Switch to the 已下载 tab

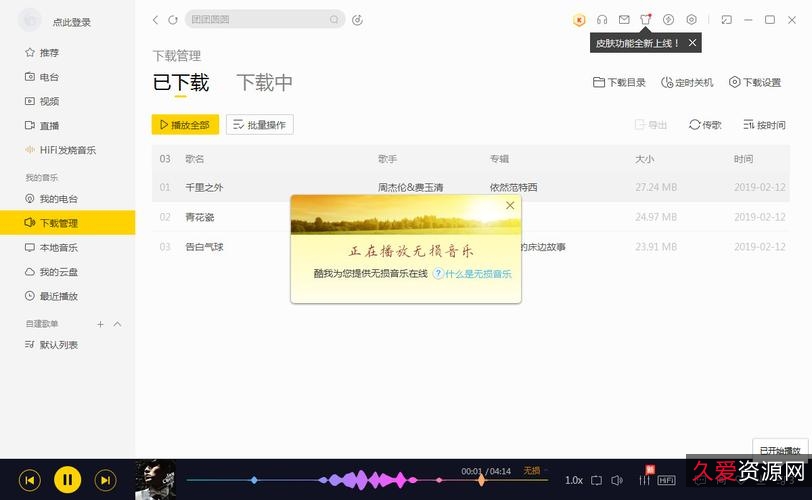pyautogui.click(x=181, y=83)
